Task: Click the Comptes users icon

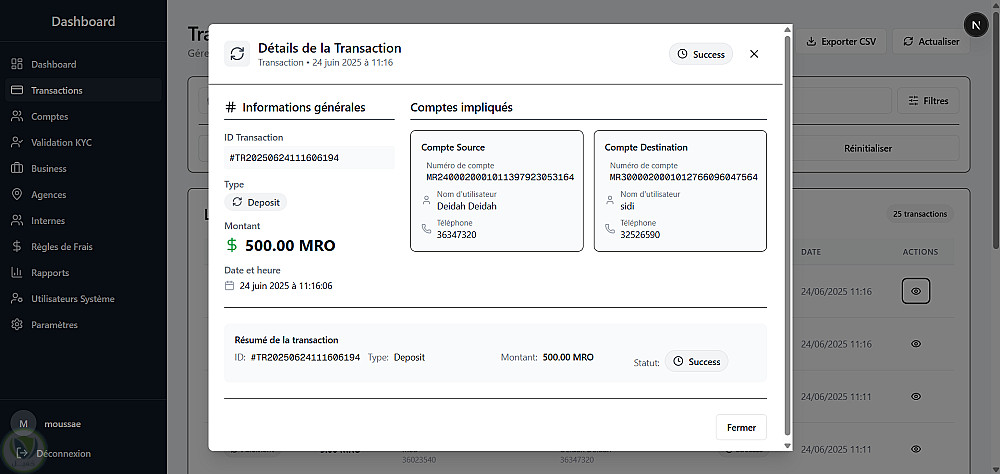Action: point(17,116)
